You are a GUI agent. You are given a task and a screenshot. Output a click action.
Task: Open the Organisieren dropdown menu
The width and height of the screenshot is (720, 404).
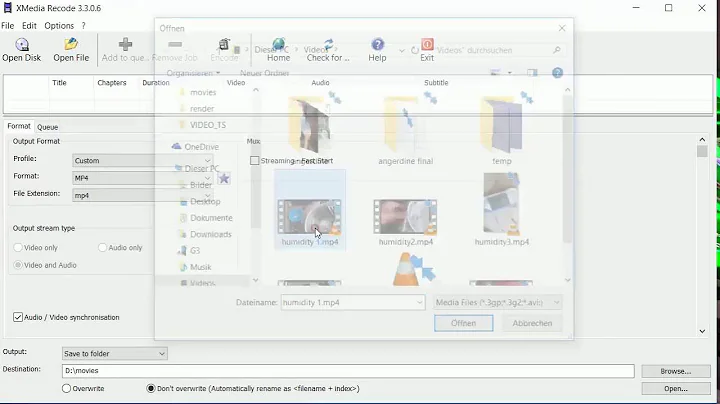pos(193,73)
